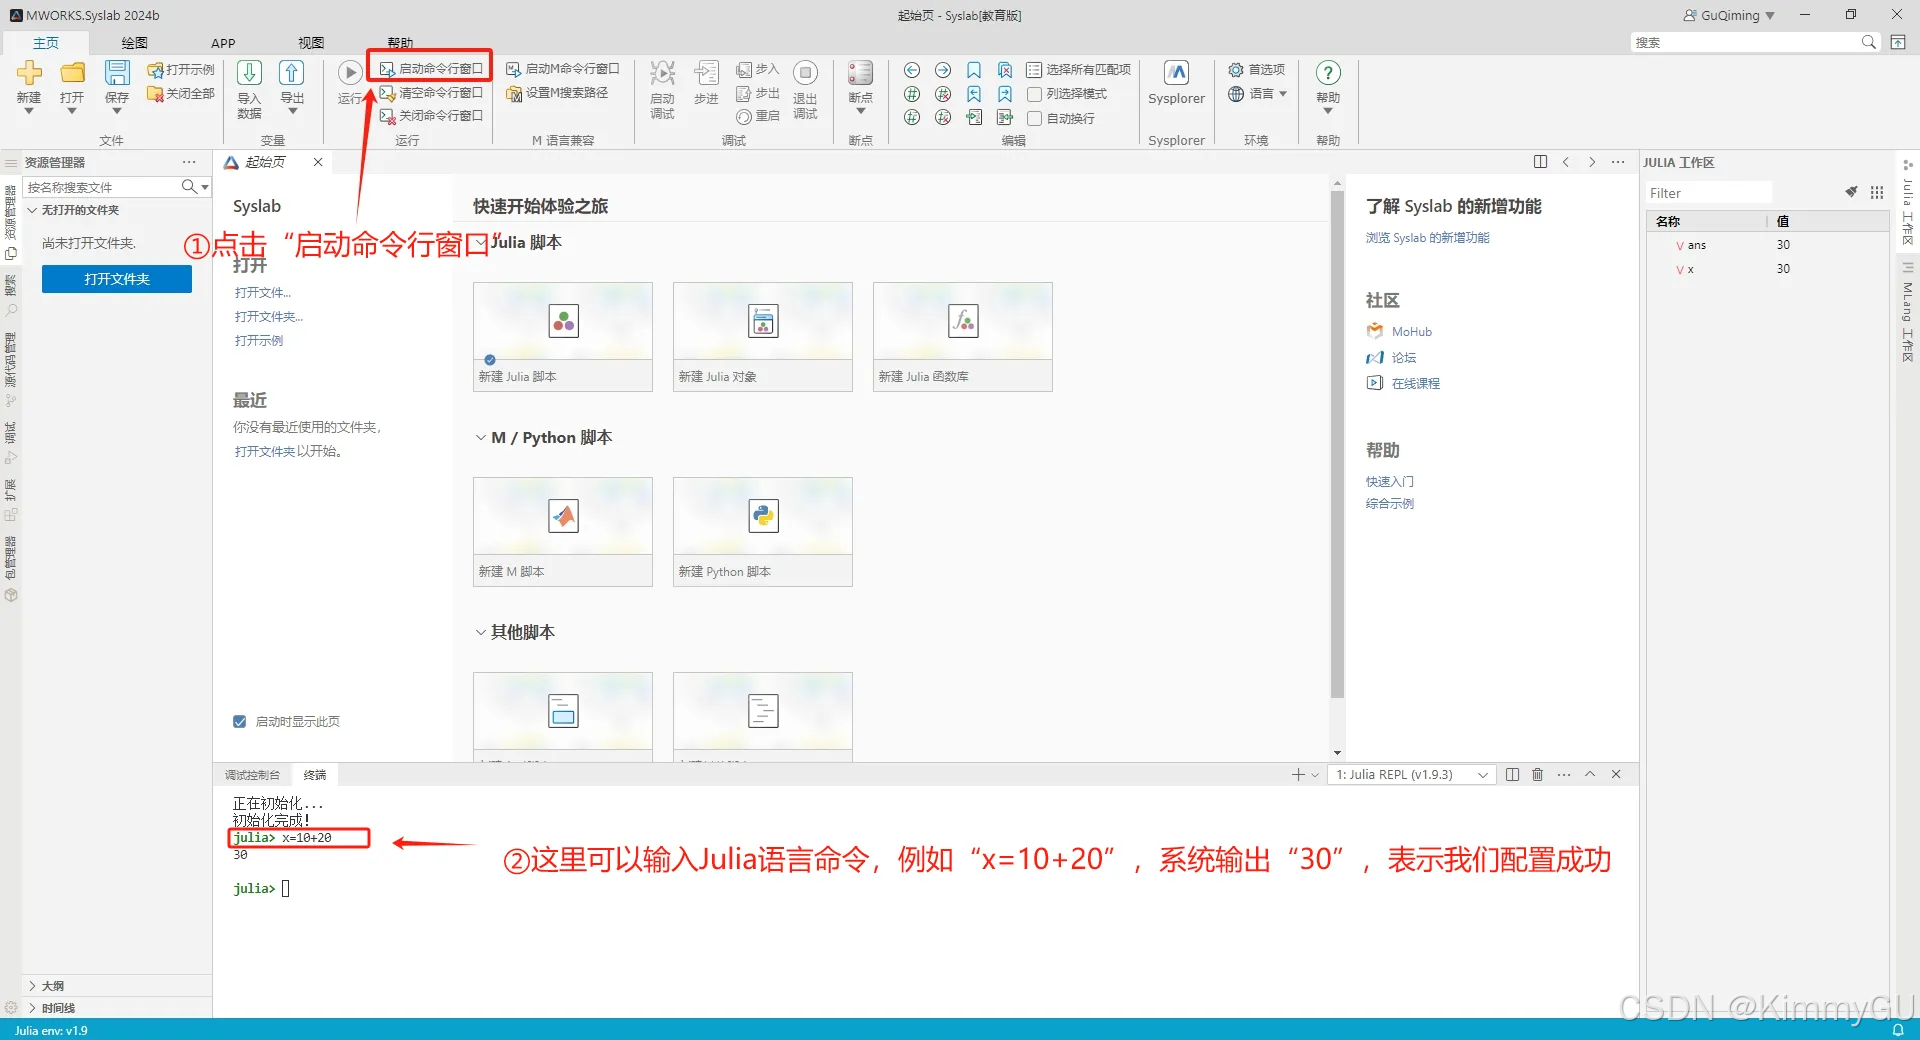The image size is (1920, 1040).
Task: Collapse the 其他脚本 section
Action: (481, 633)
